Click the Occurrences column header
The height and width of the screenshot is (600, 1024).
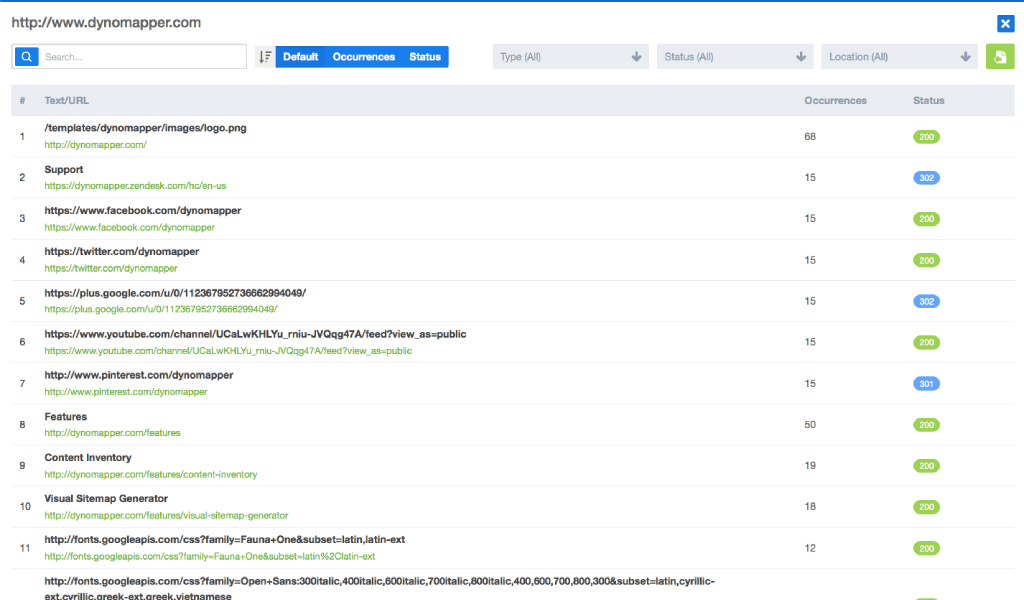click(835, 101)
